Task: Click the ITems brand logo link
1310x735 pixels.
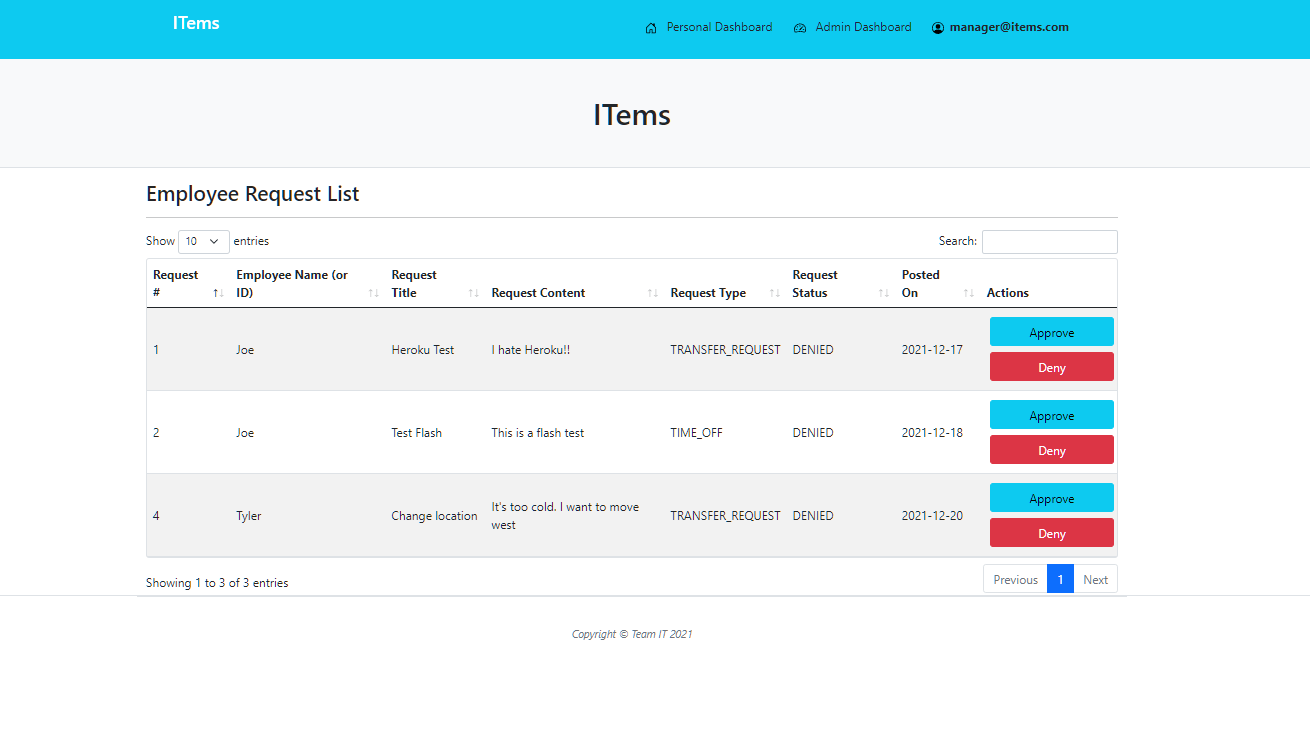Action: coord(196,23)
